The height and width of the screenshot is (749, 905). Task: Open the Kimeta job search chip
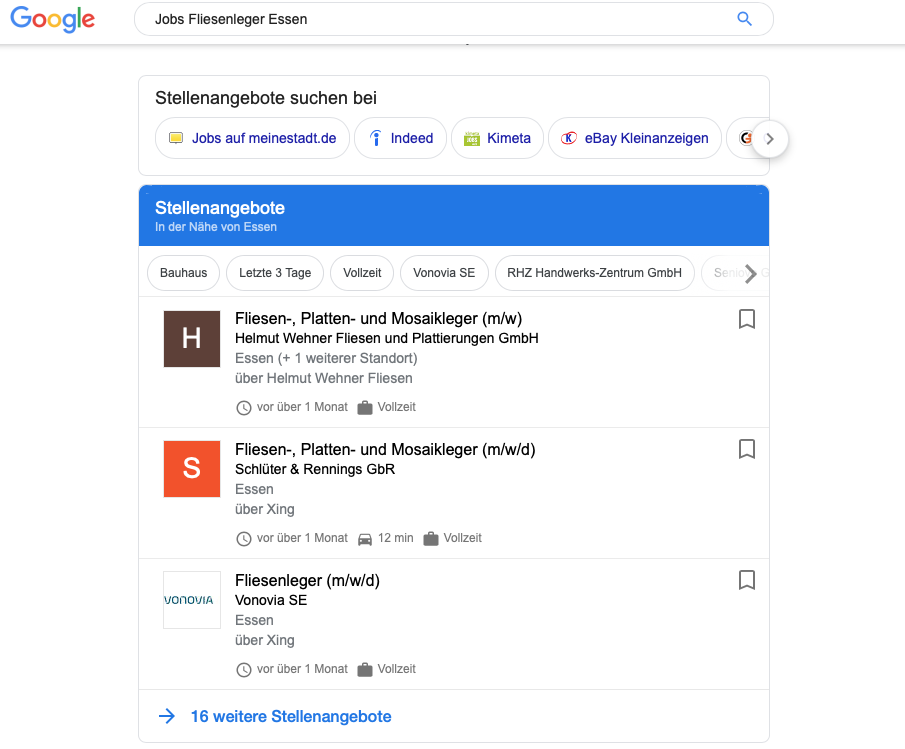pyautogui.click(x=498, y=138)
